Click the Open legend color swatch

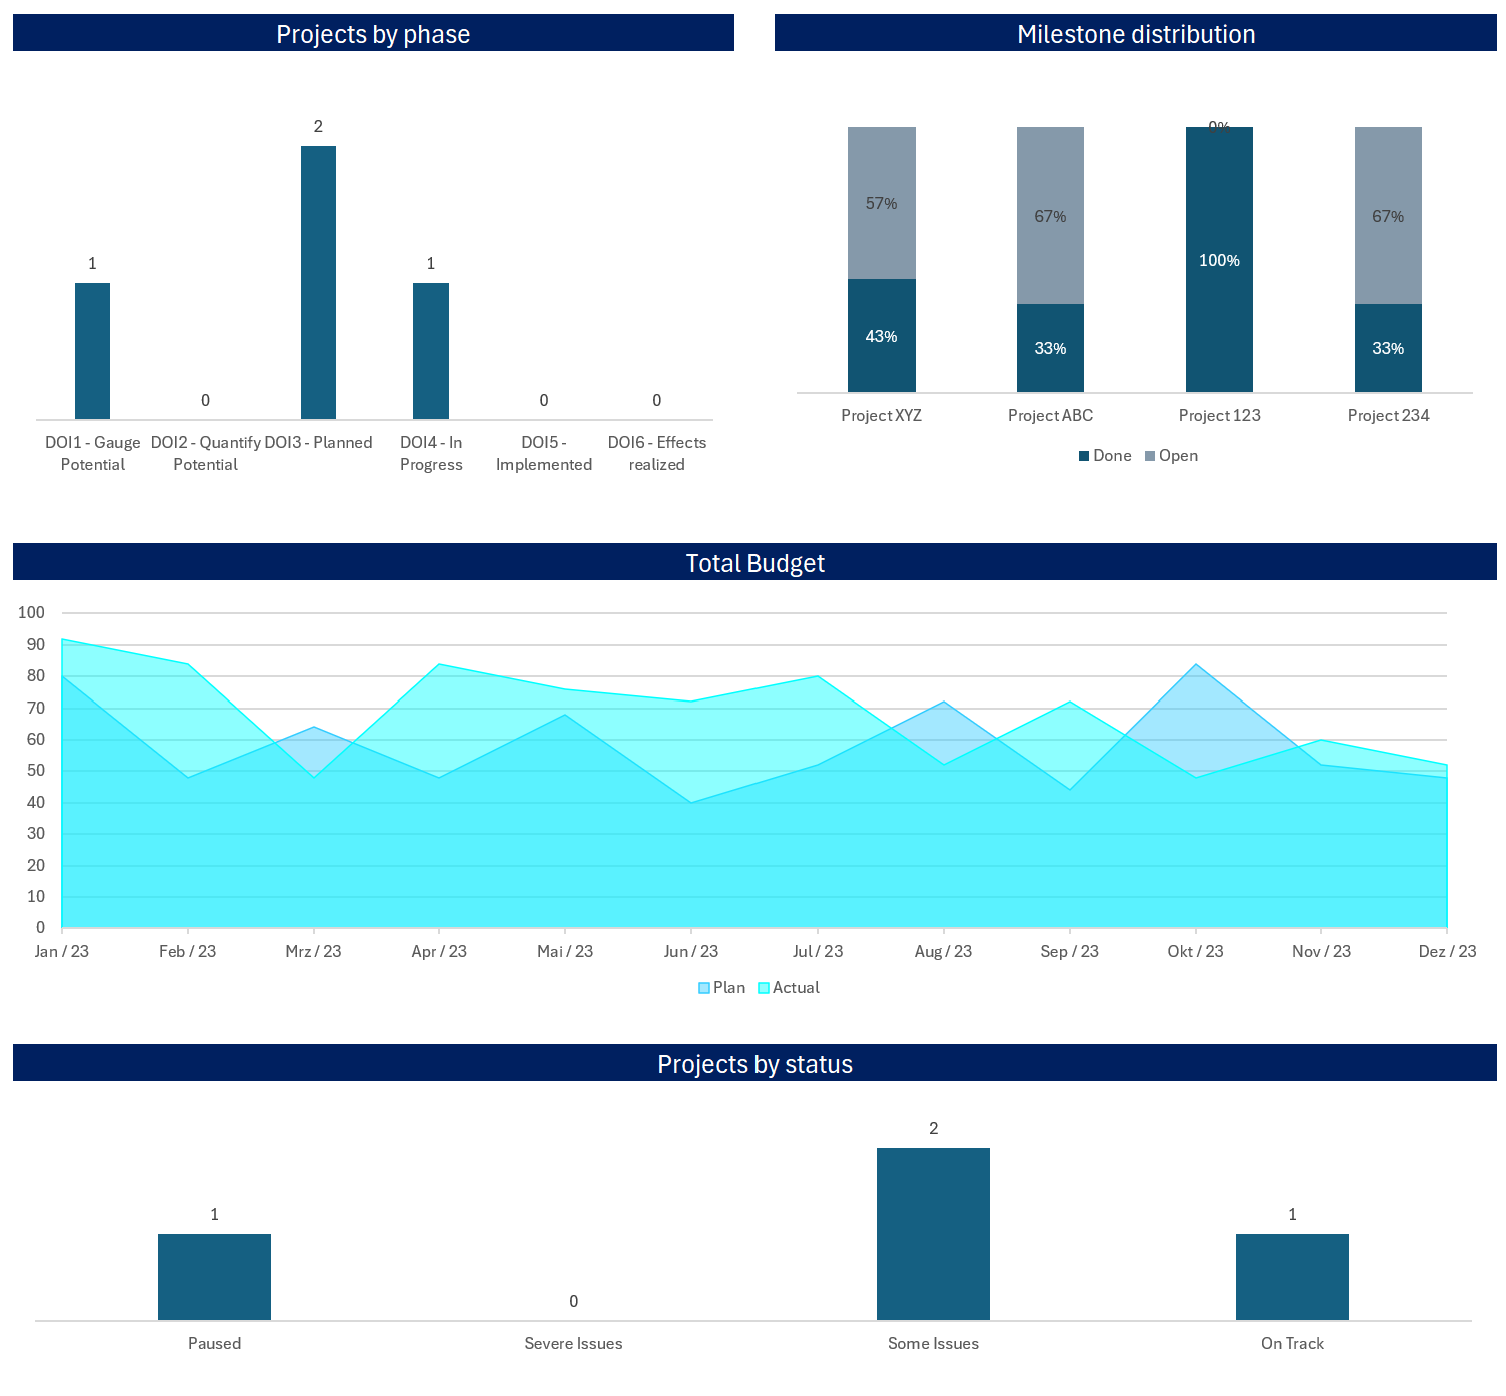point(1150,456)
